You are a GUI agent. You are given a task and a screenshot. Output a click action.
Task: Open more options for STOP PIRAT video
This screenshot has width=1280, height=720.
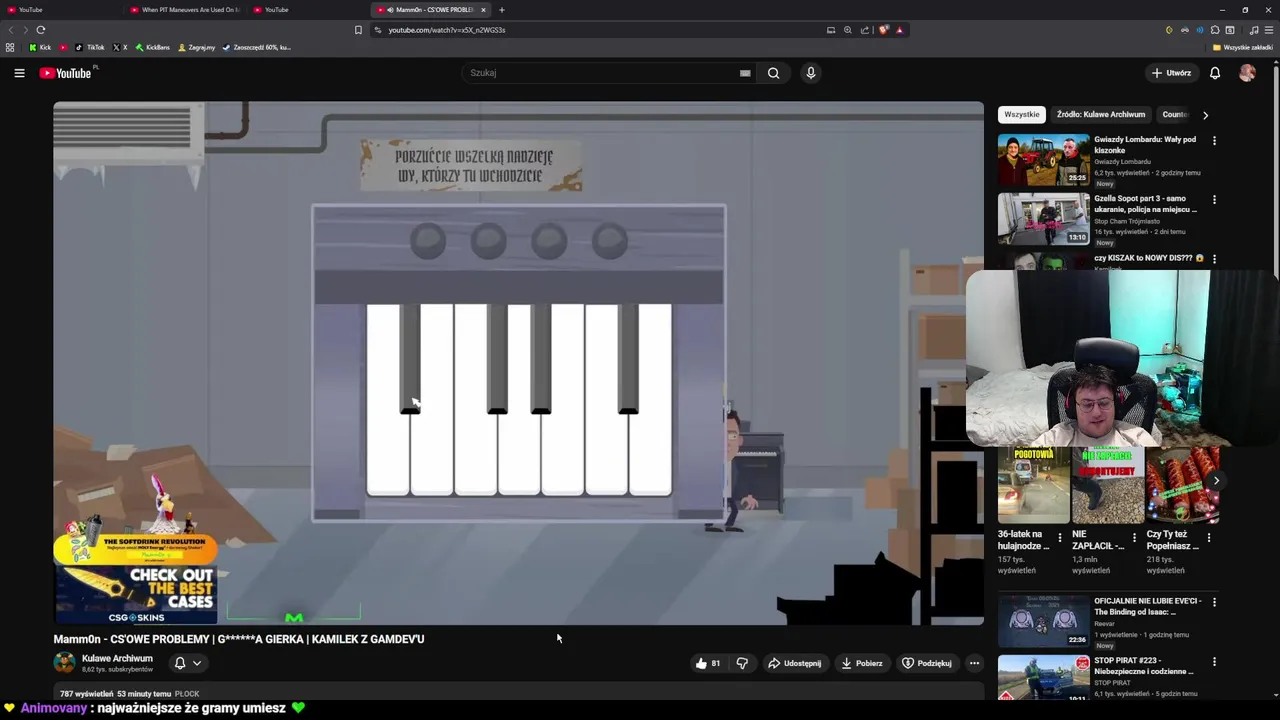1214,662
